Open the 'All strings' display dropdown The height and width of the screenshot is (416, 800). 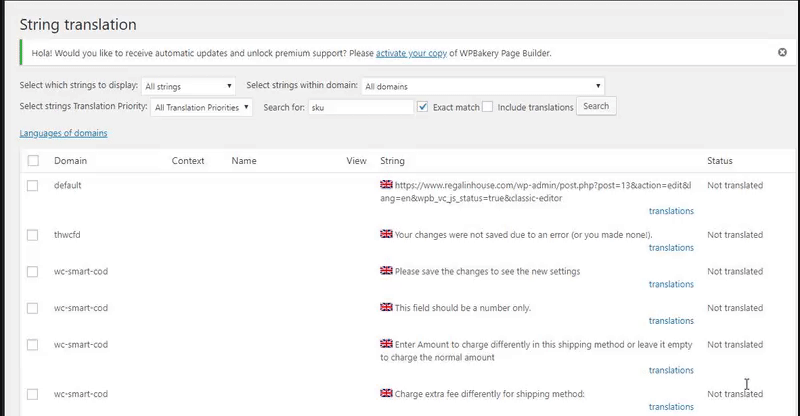coord(188,87)
